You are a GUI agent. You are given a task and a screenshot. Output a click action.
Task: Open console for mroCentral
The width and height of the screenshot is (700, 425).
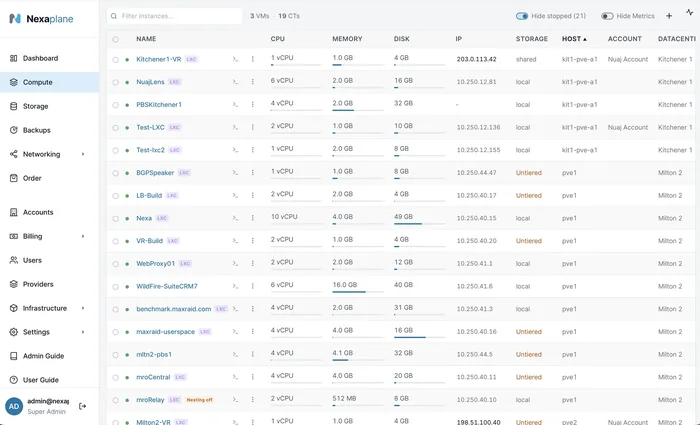[x=235, y=377]
